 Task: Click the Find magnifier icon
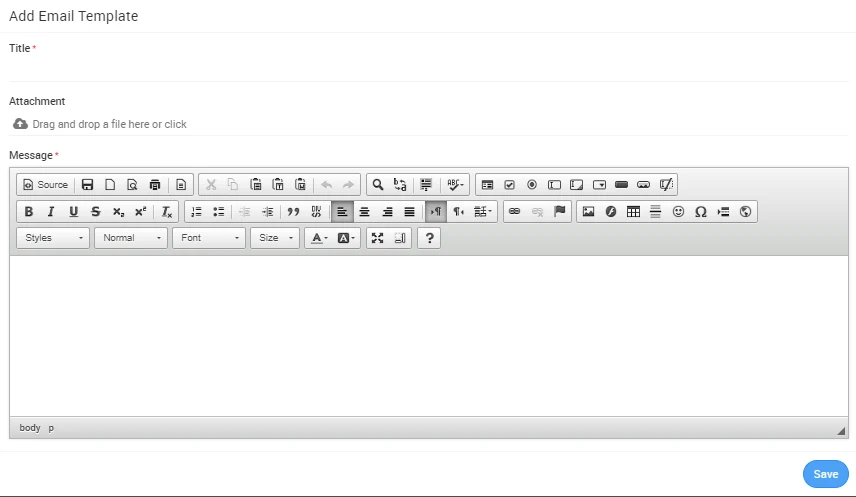pos(378,185)
